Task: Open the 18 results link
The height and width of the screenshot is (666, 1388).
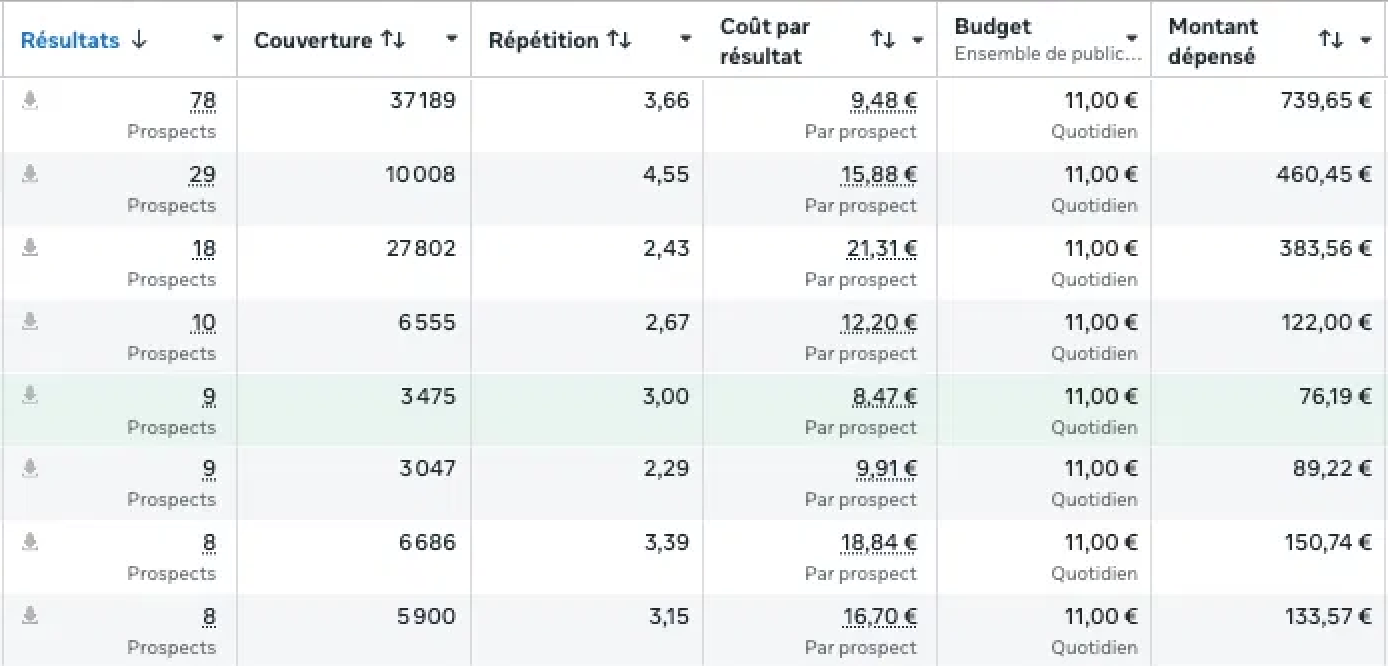Action: tap(202, 249)
